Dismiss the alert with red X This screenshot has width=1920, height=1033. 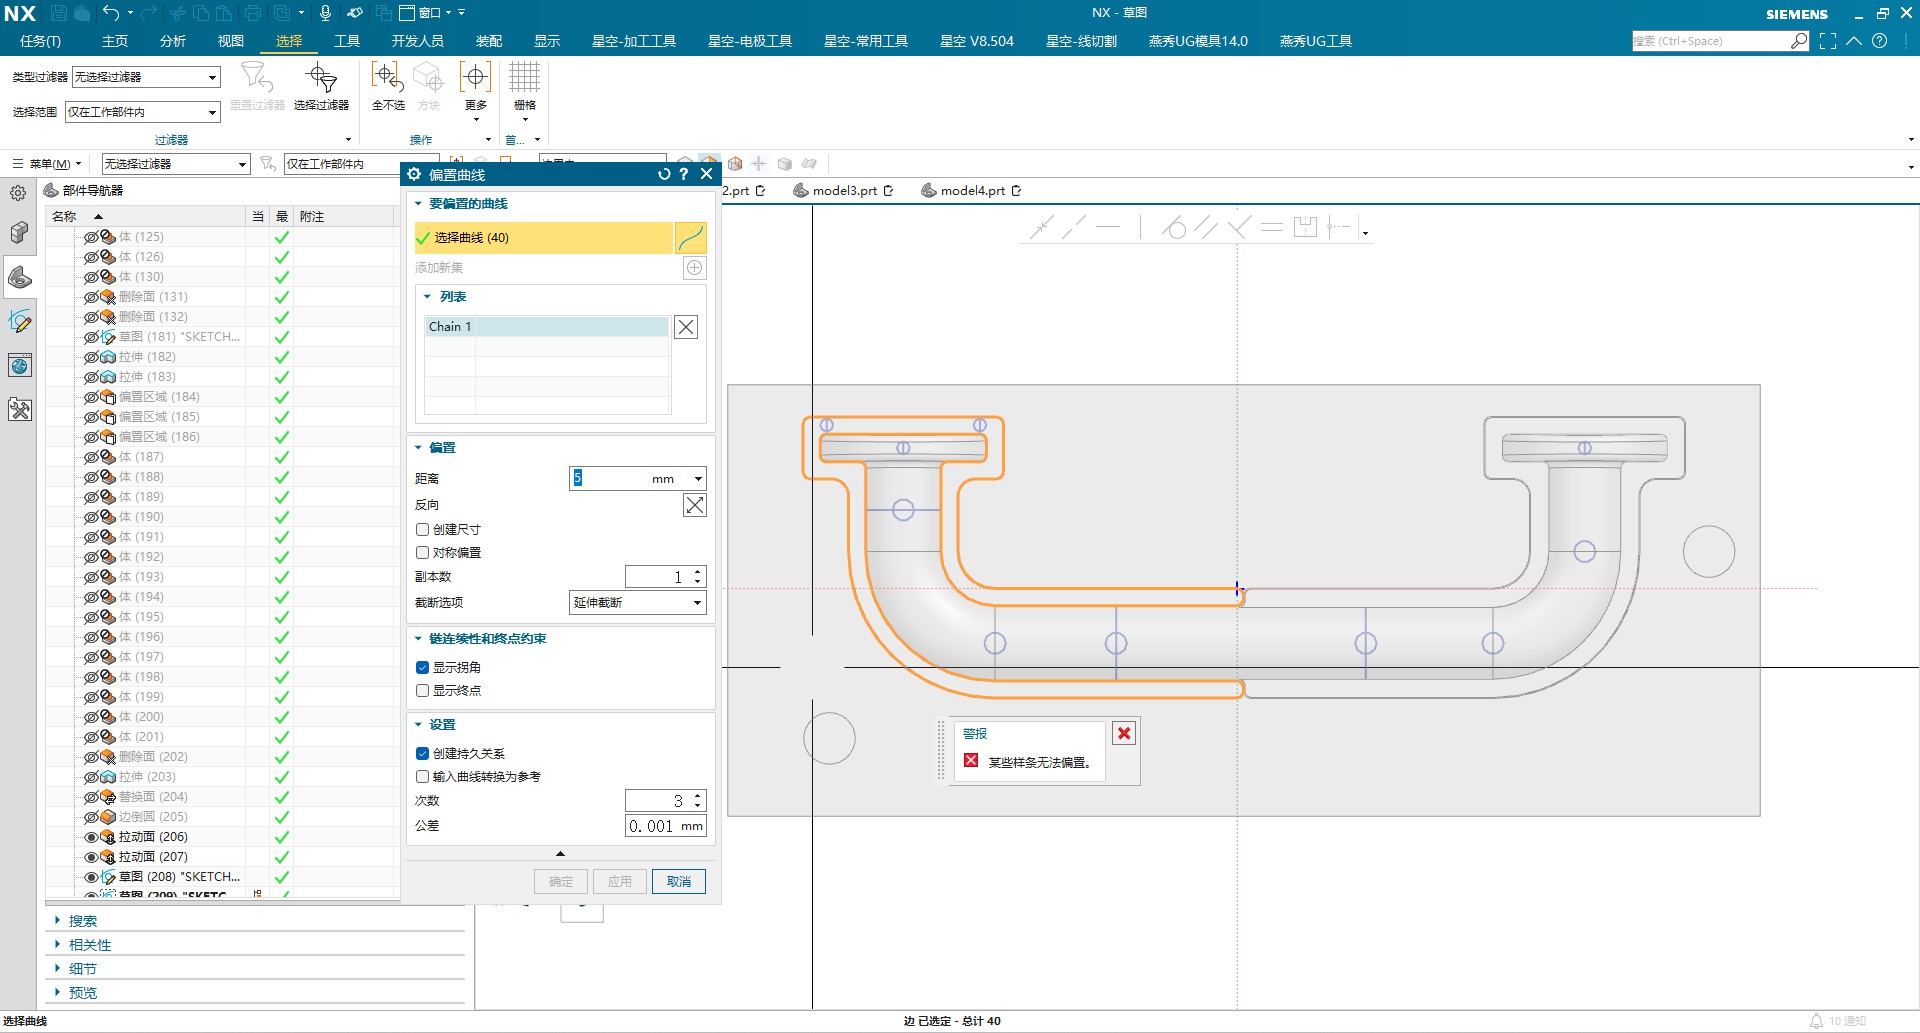(1124, 733)
